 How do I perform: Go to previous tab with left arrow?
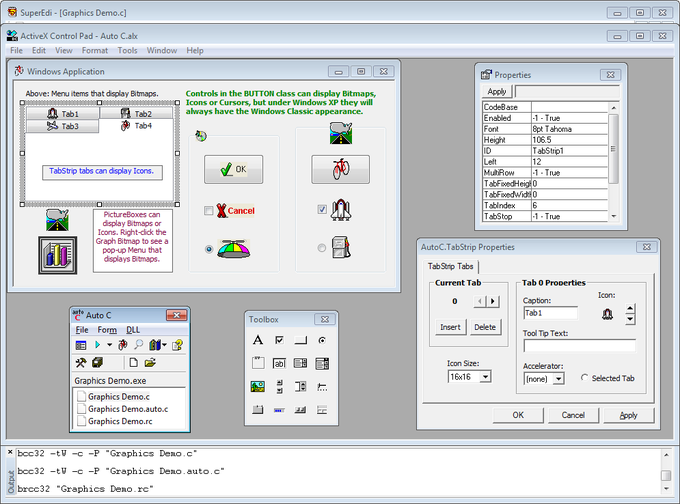(480, 301)
